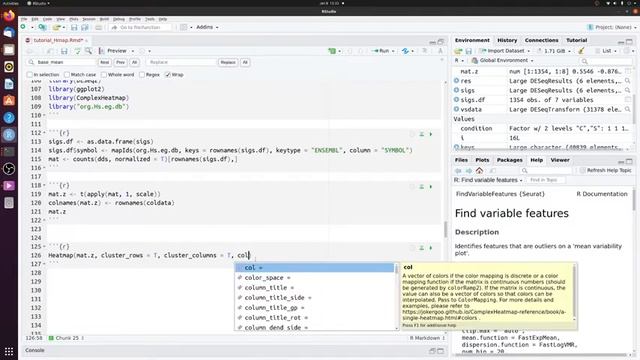Switch to the Files tab
Screen dimensions: 640x360
[461, 160]
